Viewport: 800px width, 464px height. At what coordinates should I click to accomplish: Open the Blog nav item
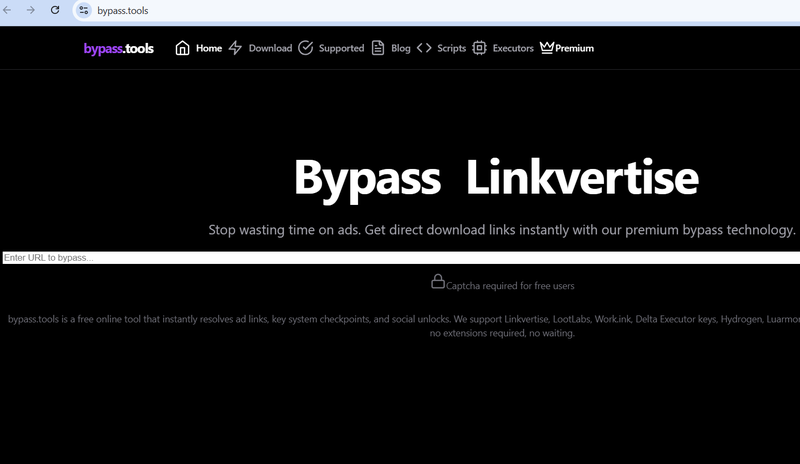coord(401,48)
